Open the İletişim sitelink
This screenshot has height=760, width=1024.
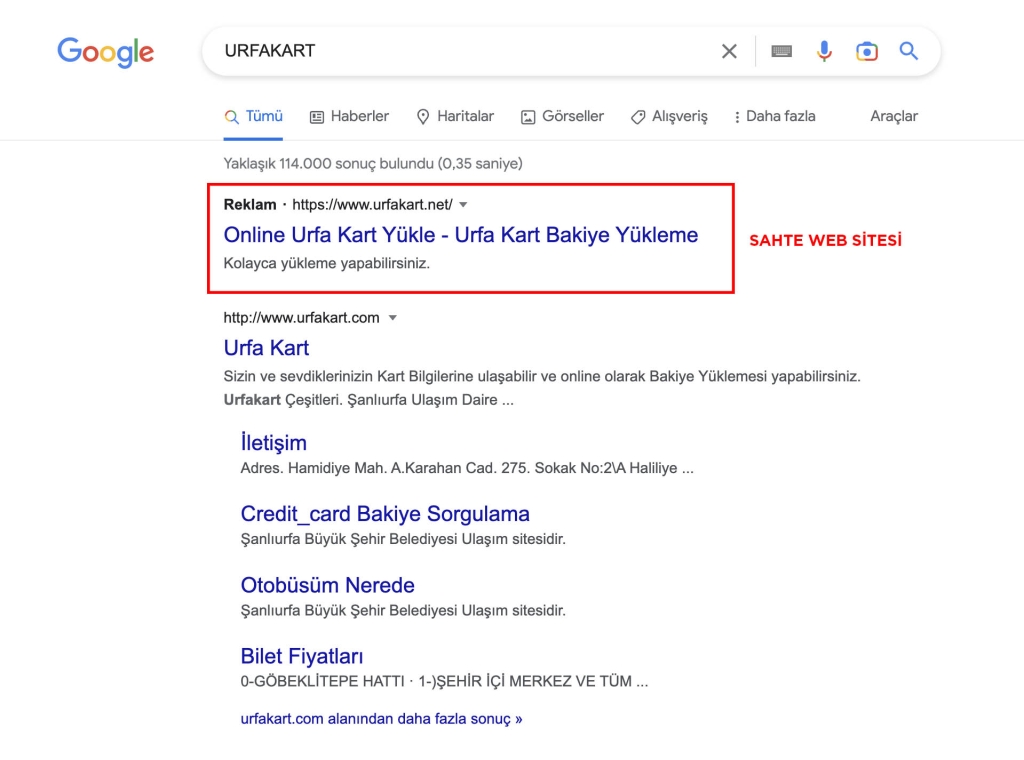[273, 443]
